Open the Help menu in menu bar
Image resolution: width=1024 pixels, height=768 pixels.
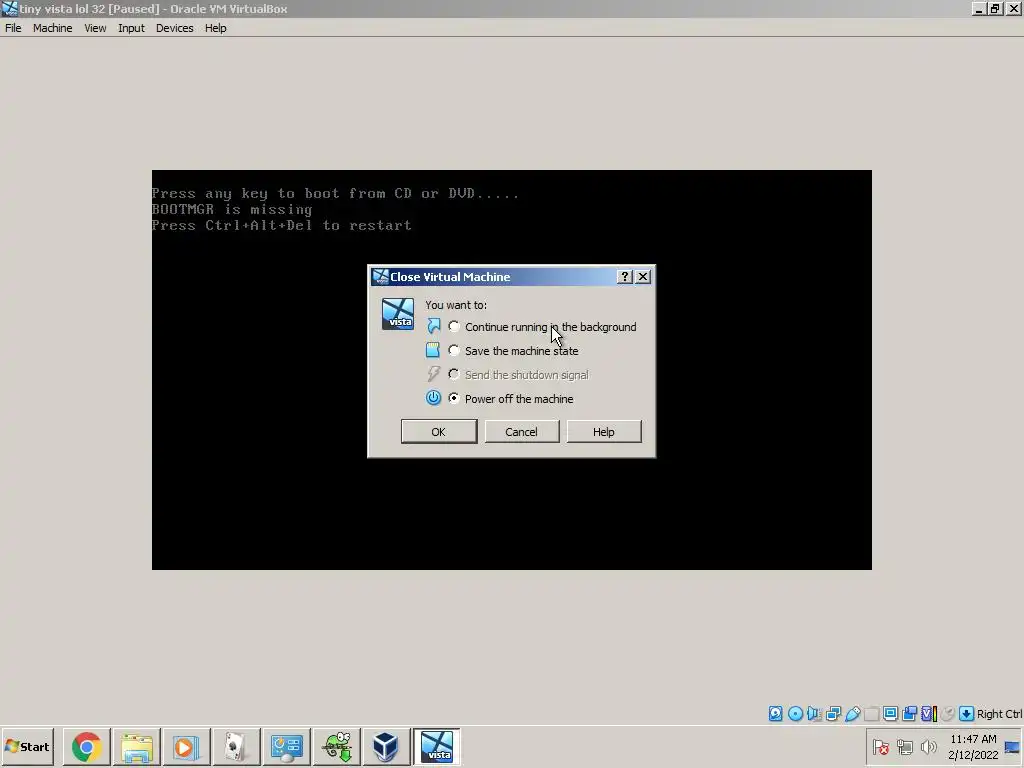[x=216, y=28]
